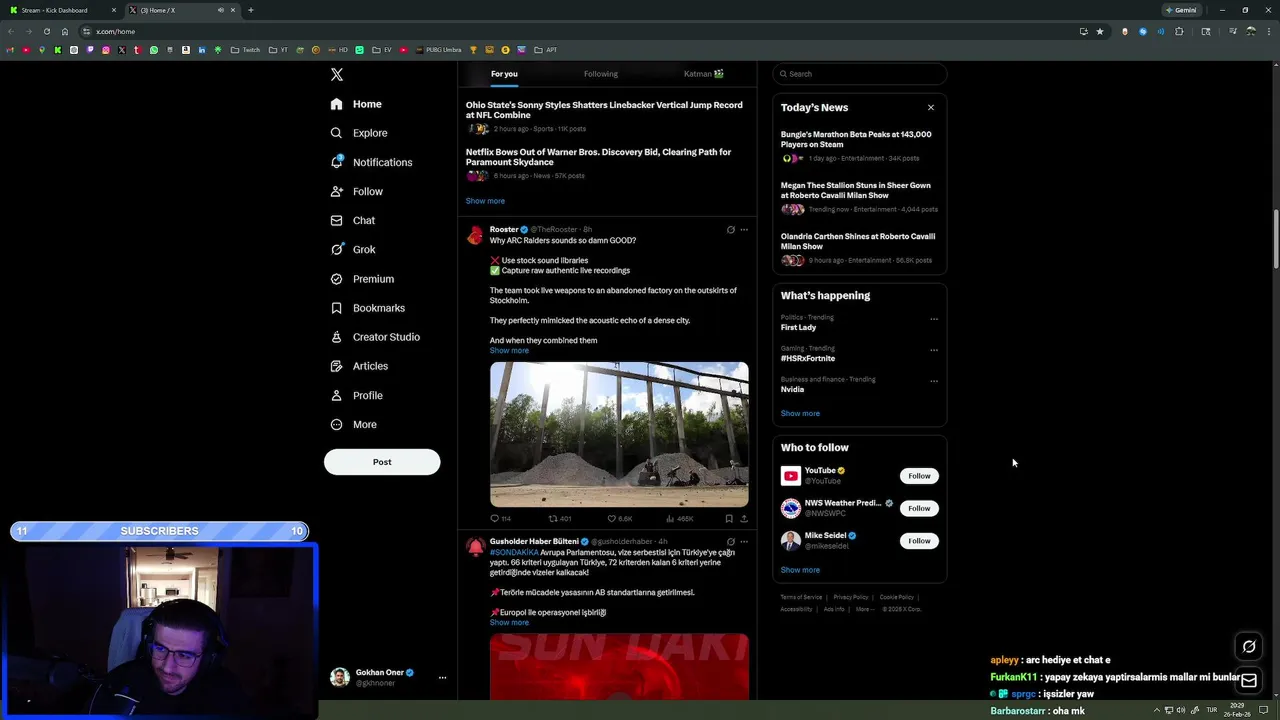The height and width of the screenshot is (720, 1280).
Task: Open Bookmarks in the sidebar
Action: (368, 308)
